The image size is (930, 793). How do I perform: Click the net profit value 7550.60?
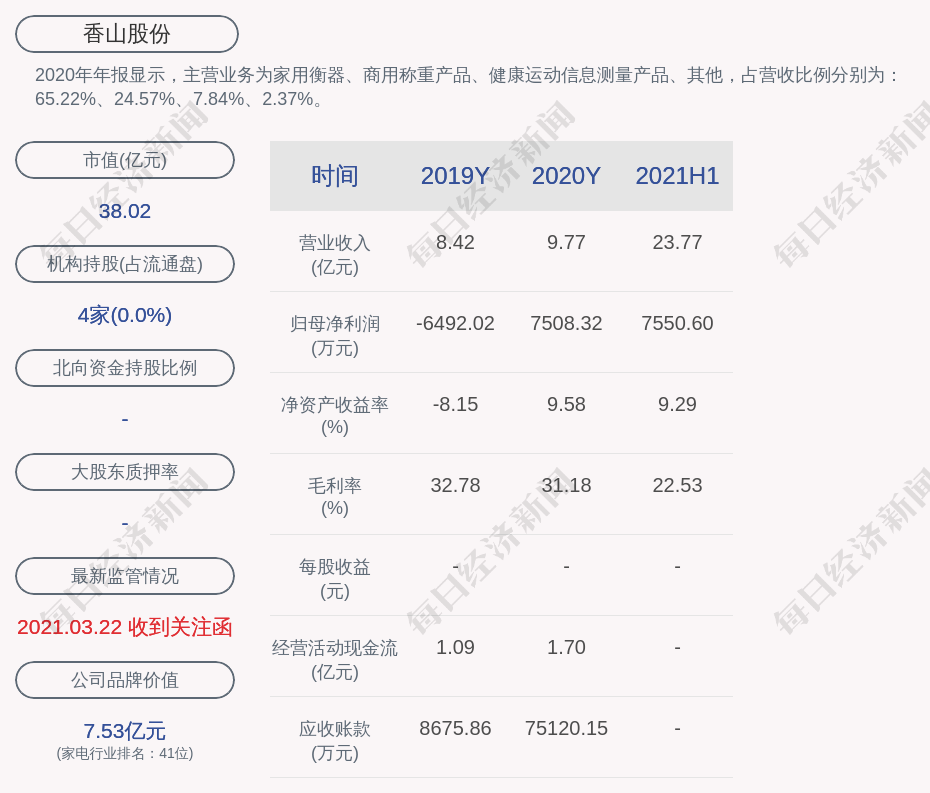[x=677, y=323]
